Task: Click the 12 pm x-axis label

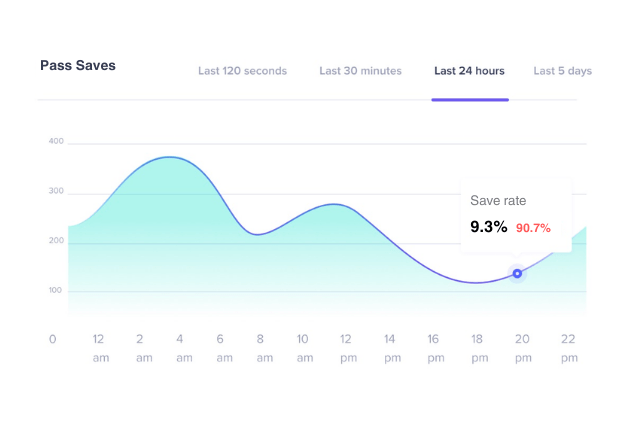Action: [346, 347]
